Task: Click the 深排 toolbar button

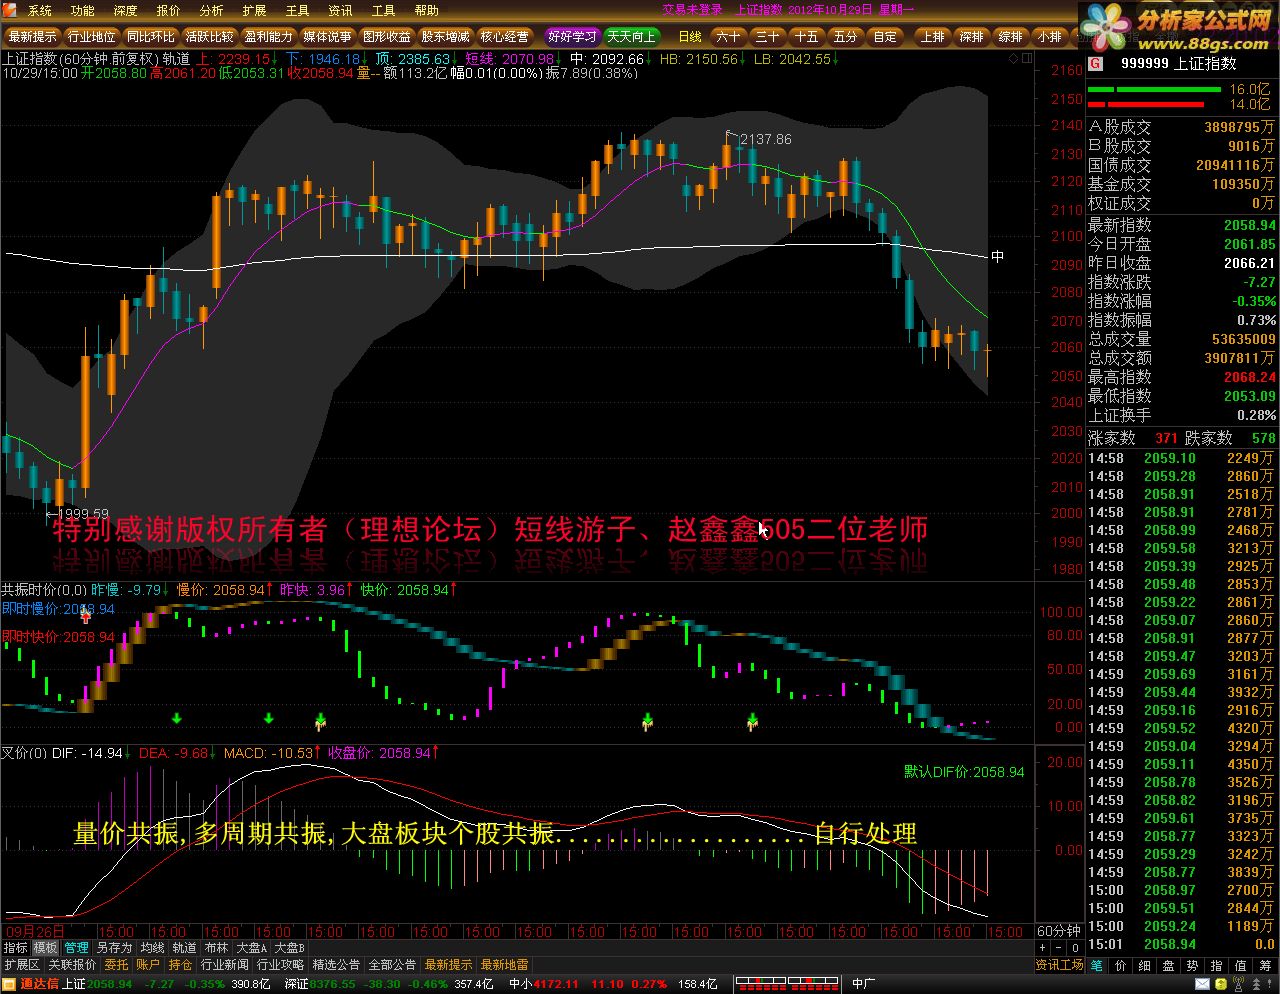Action: 971,37
